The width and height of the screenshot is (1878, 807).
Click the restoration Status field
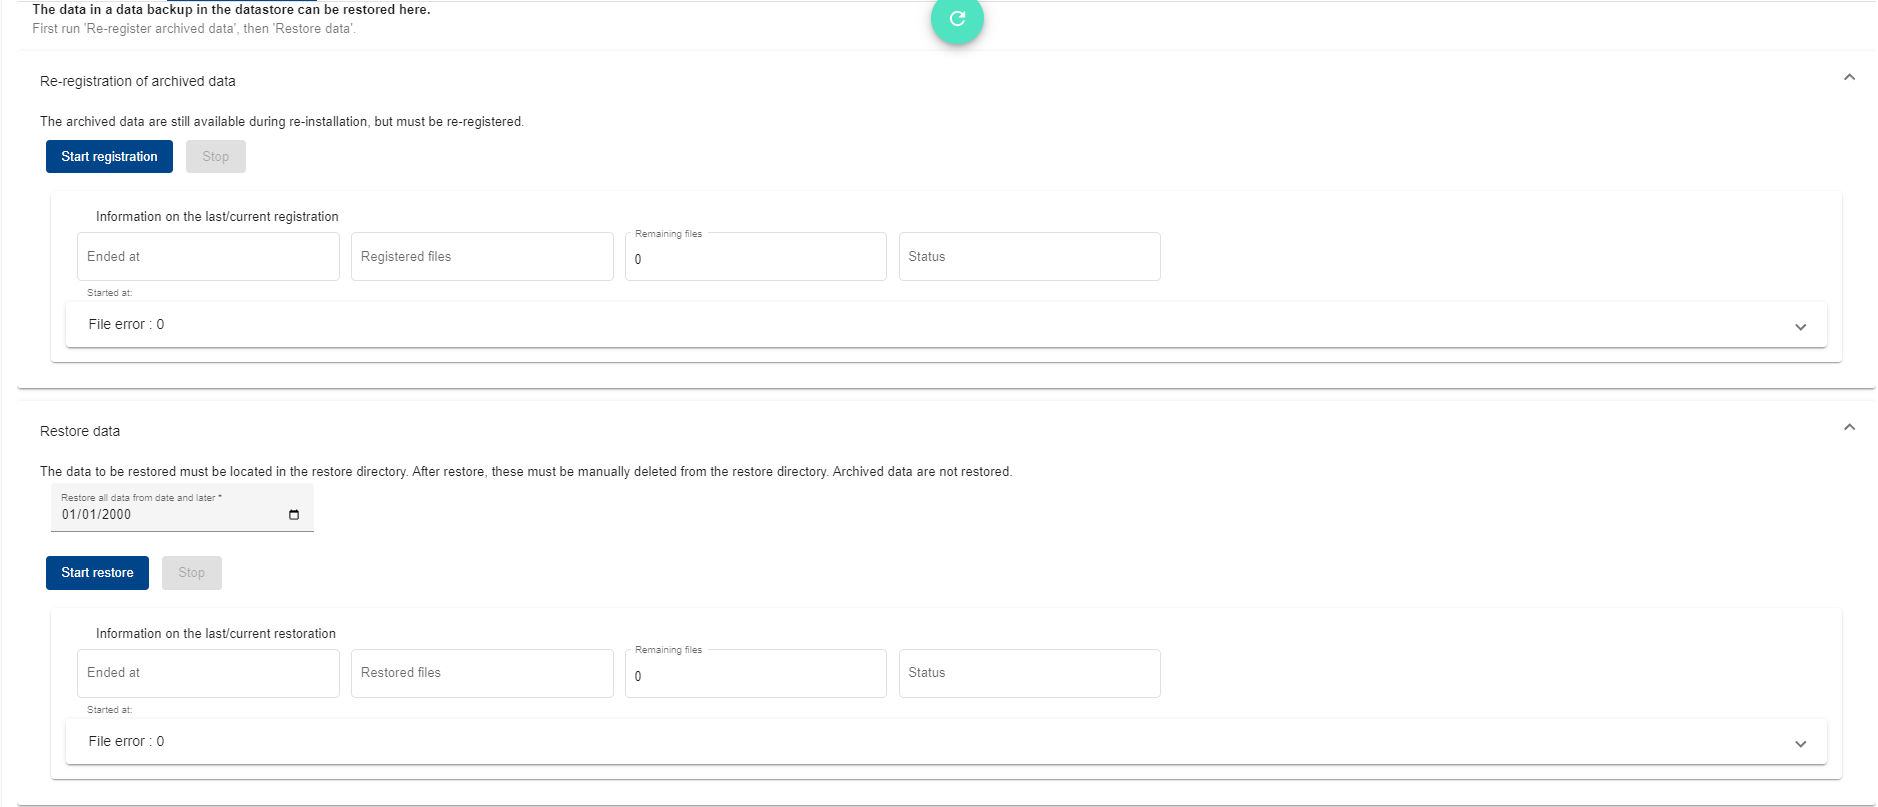pos(1029,673)
